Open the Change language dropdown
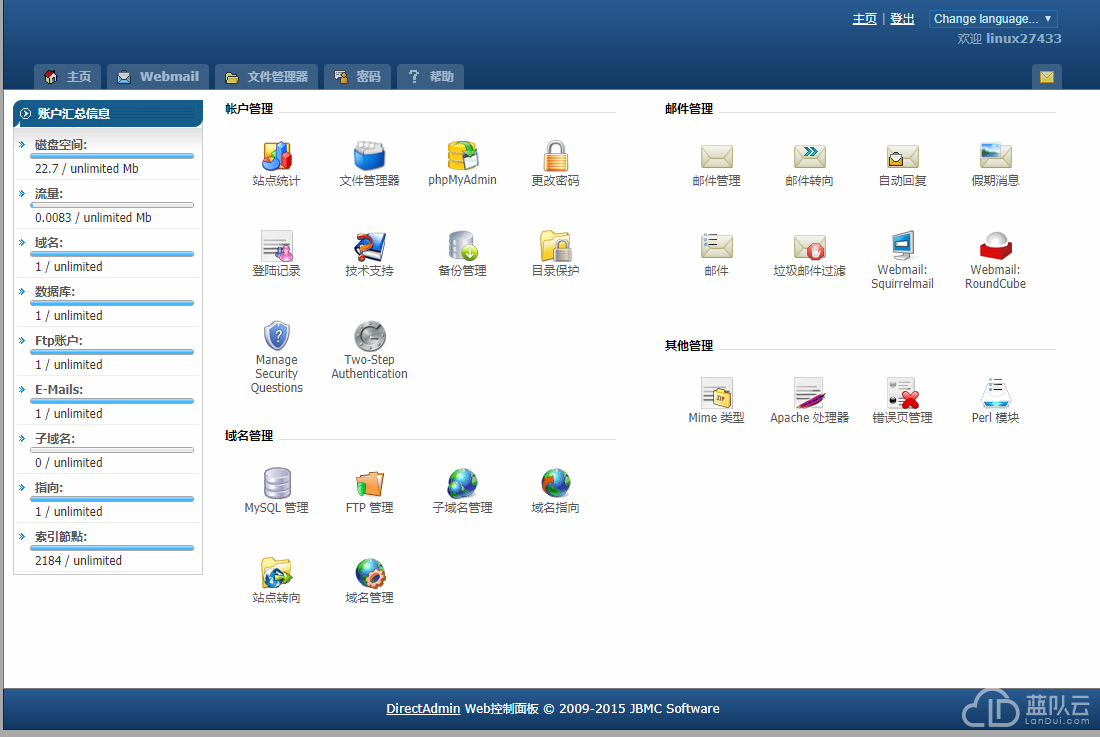The width and height of the screenshot is (1100, 737). (x=992, y=19)
